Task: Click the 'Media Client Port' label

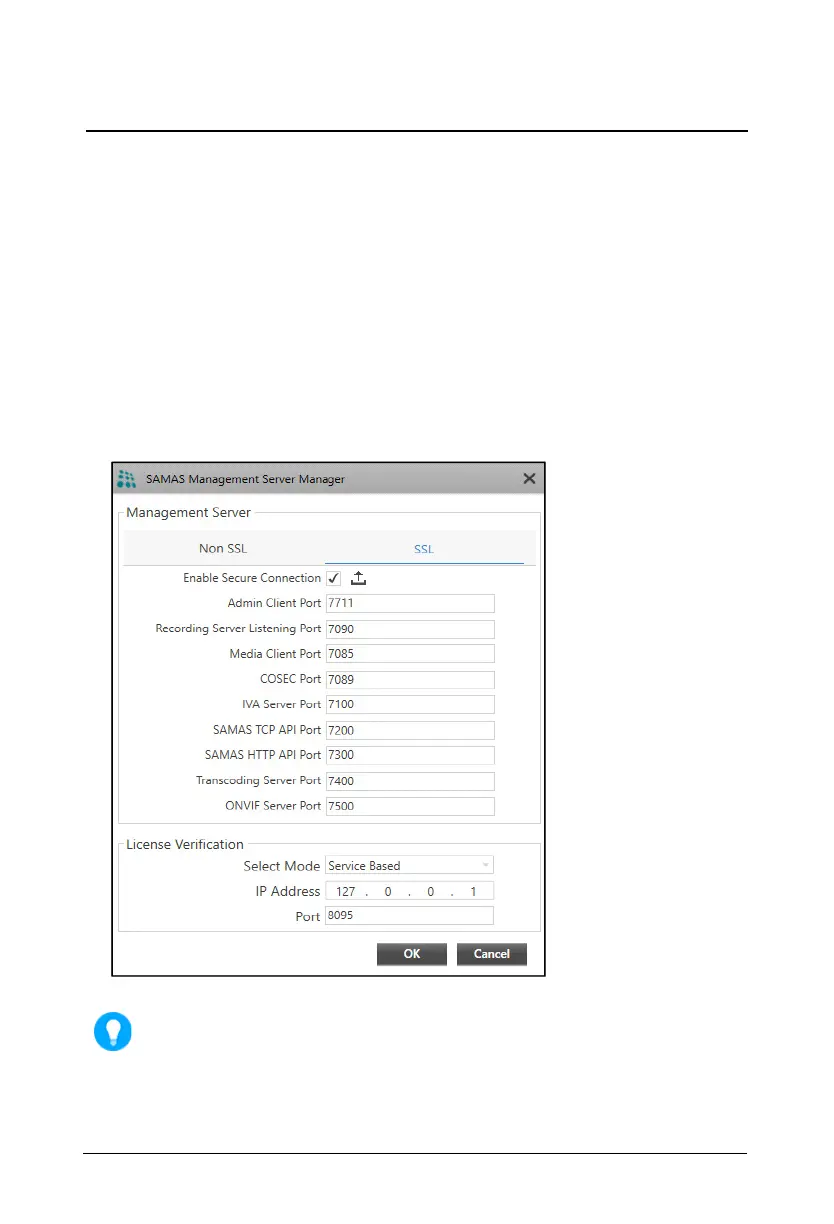Action: coord(276,654)
